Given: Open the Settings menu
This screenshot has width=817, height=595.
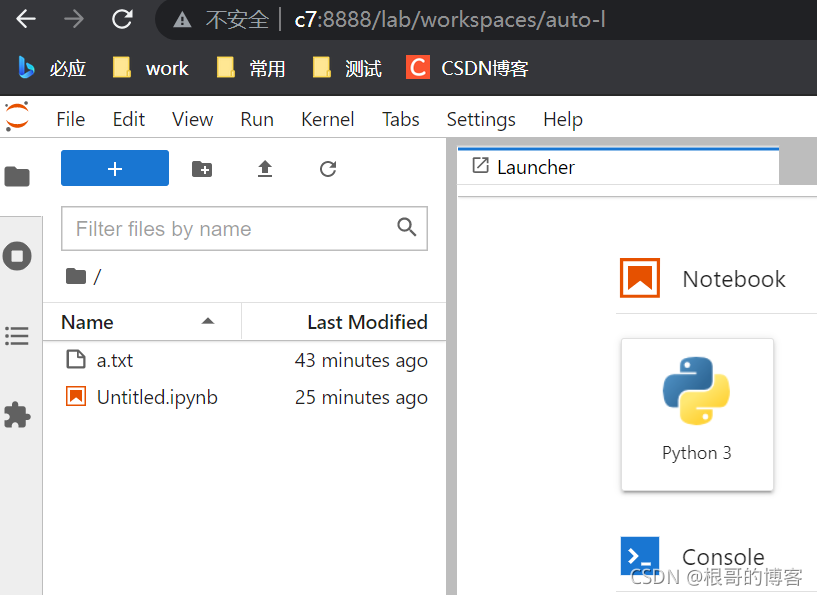Looking at the screenshot, I should click(481, 119).
